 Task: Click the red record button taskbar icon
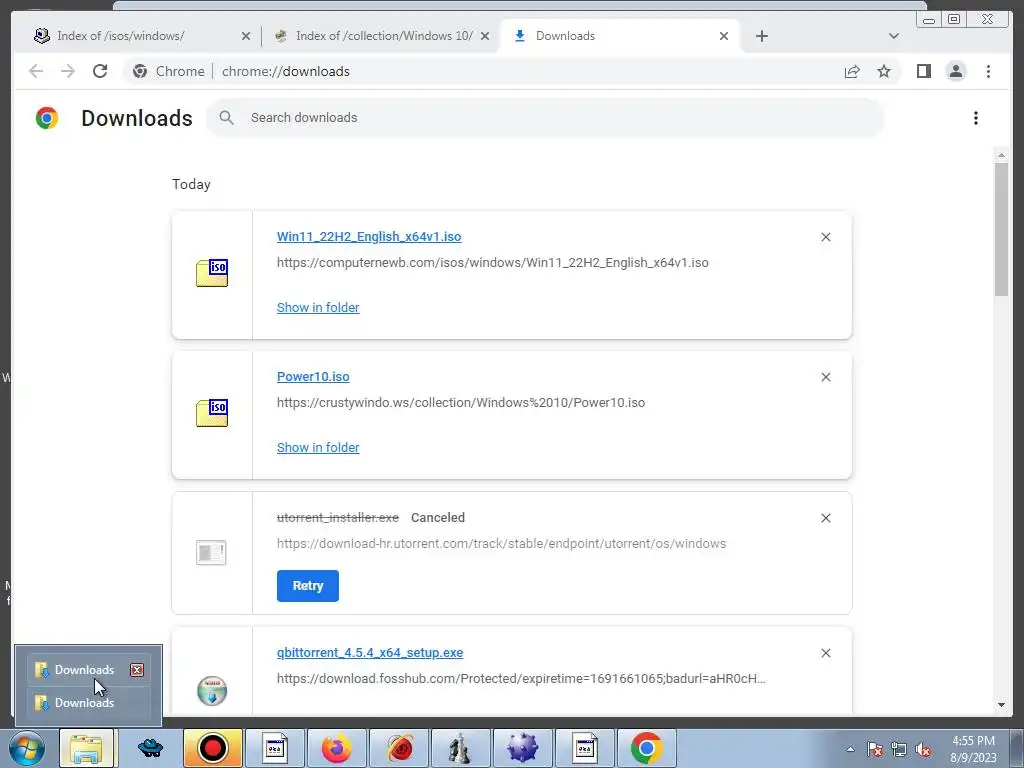(x=212, y=748)
